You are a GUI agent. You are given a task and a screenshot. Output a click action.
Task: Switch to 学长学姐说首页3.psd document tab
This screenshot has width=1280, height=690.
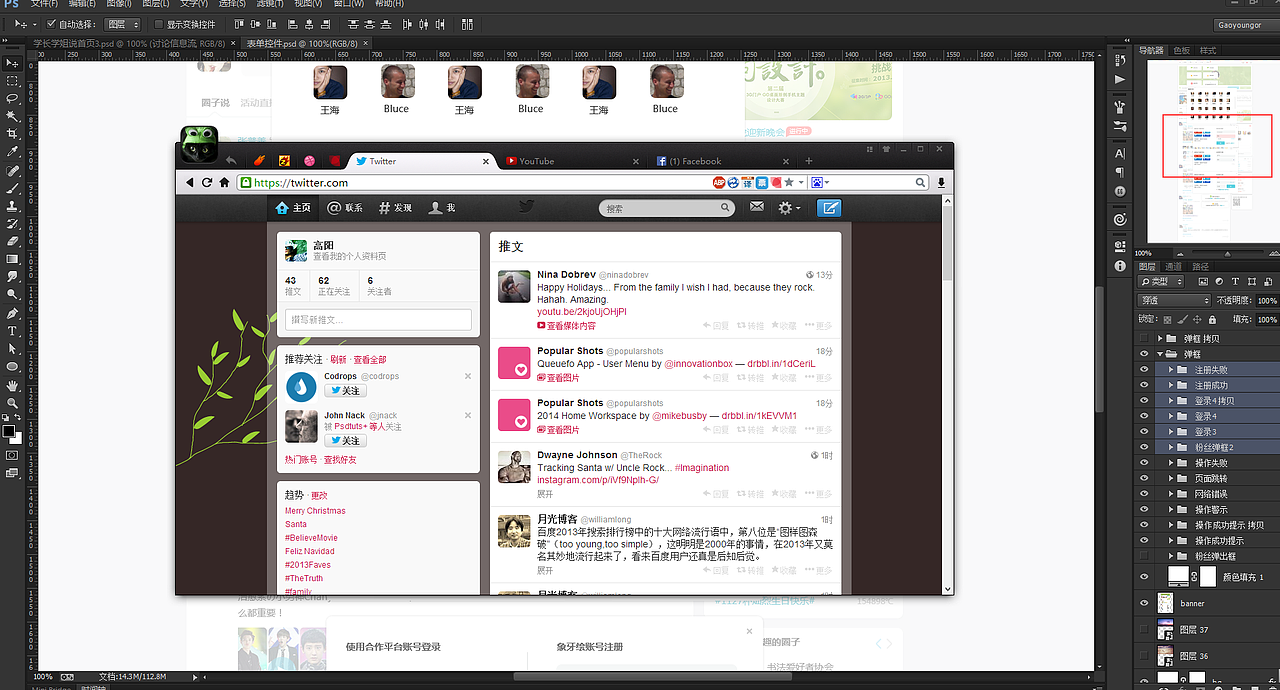130,43
